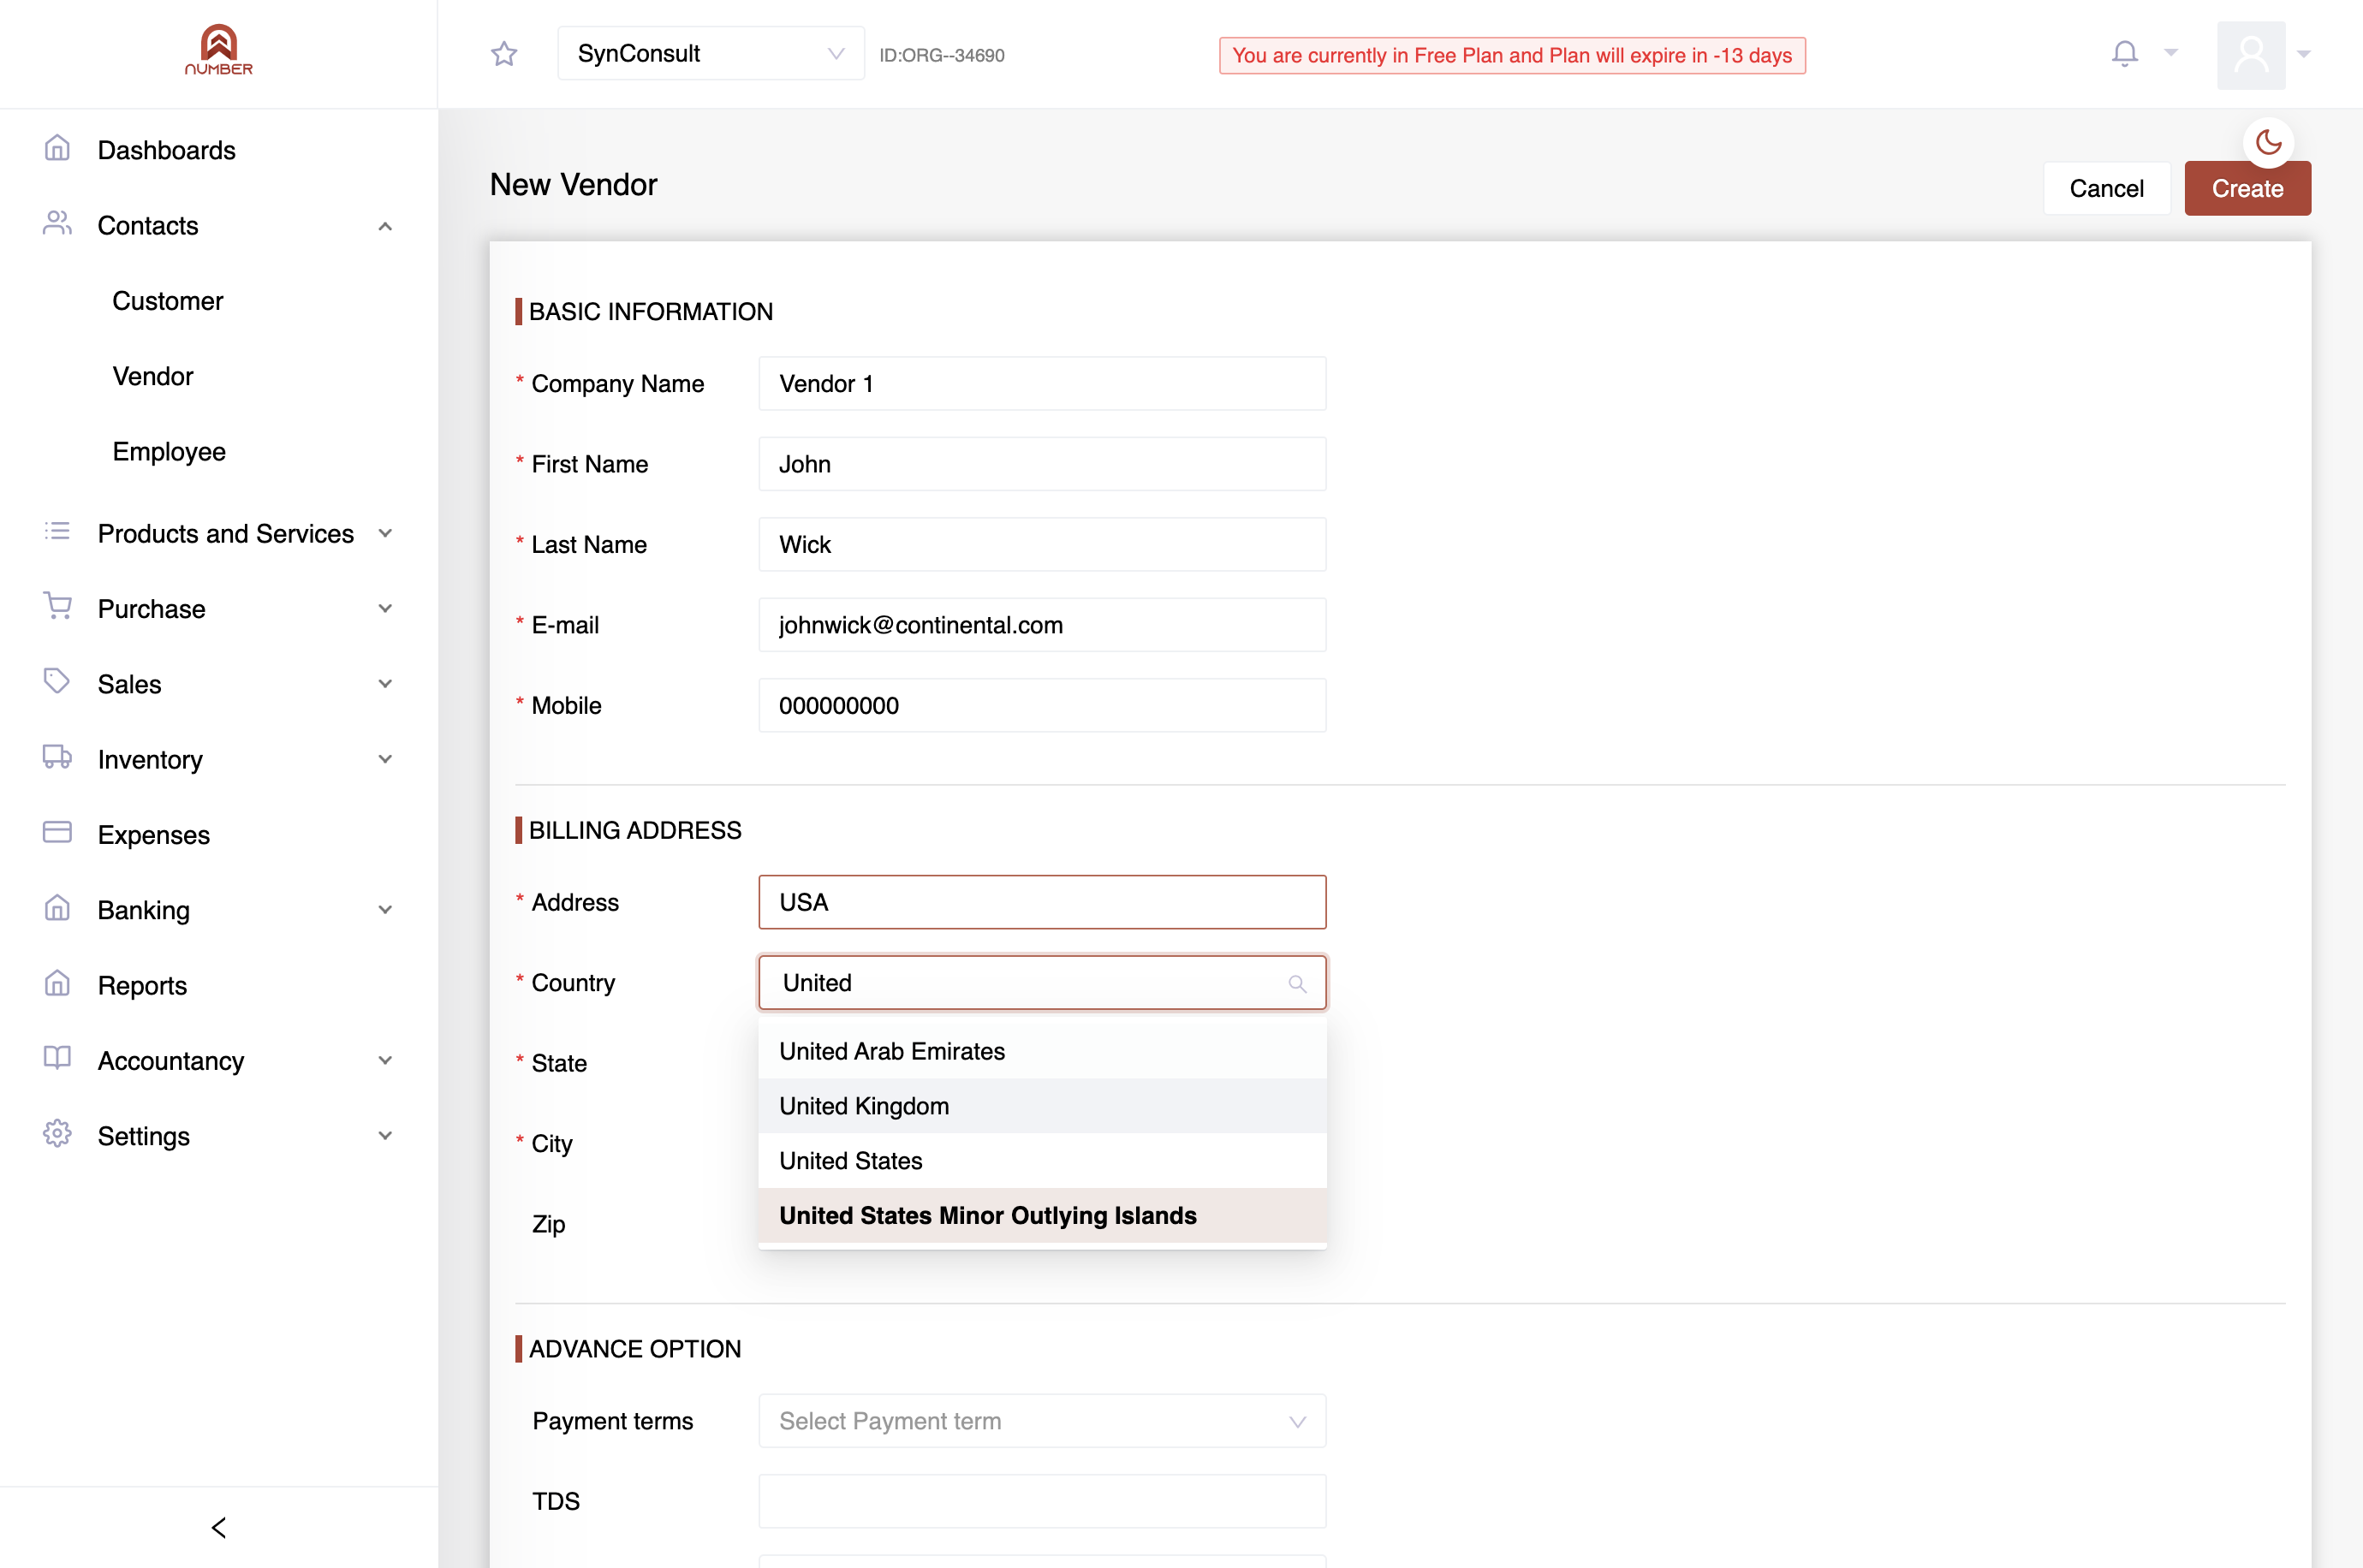
Task: Click the Create button
Action: click(2247, 189)
